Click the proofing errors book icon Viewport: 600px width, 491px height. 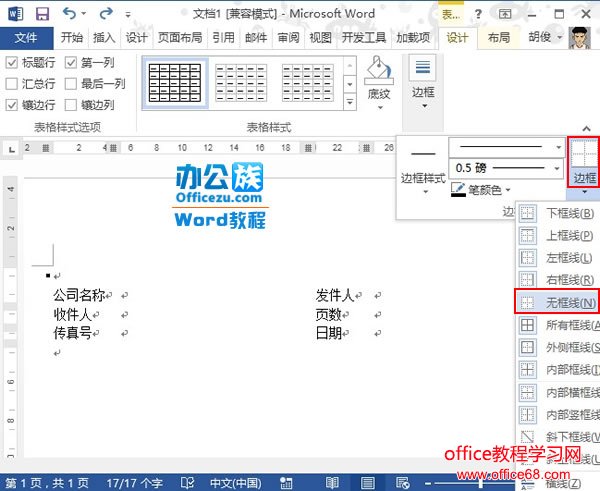(x=188, y=483)
